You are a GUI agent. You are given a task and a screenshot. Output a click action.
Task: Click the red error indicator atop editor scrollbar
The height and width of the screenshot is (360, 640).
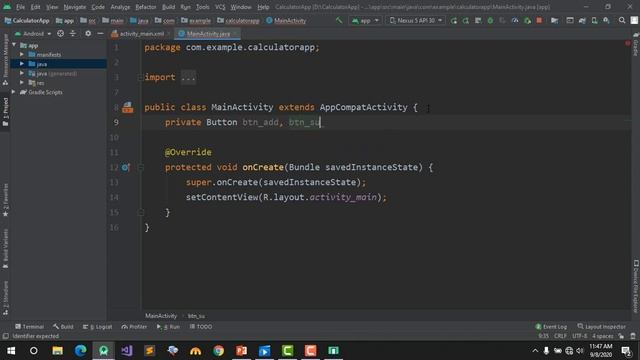pos(627,43)
